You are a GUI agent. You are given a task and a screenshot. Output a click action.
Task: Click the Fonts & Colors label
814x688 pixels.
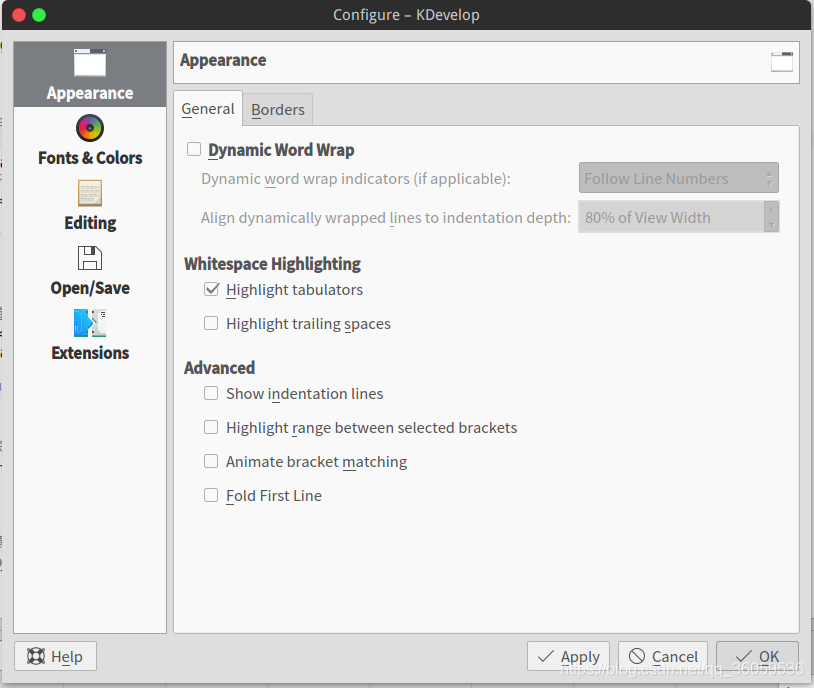(x=90, y=158)
